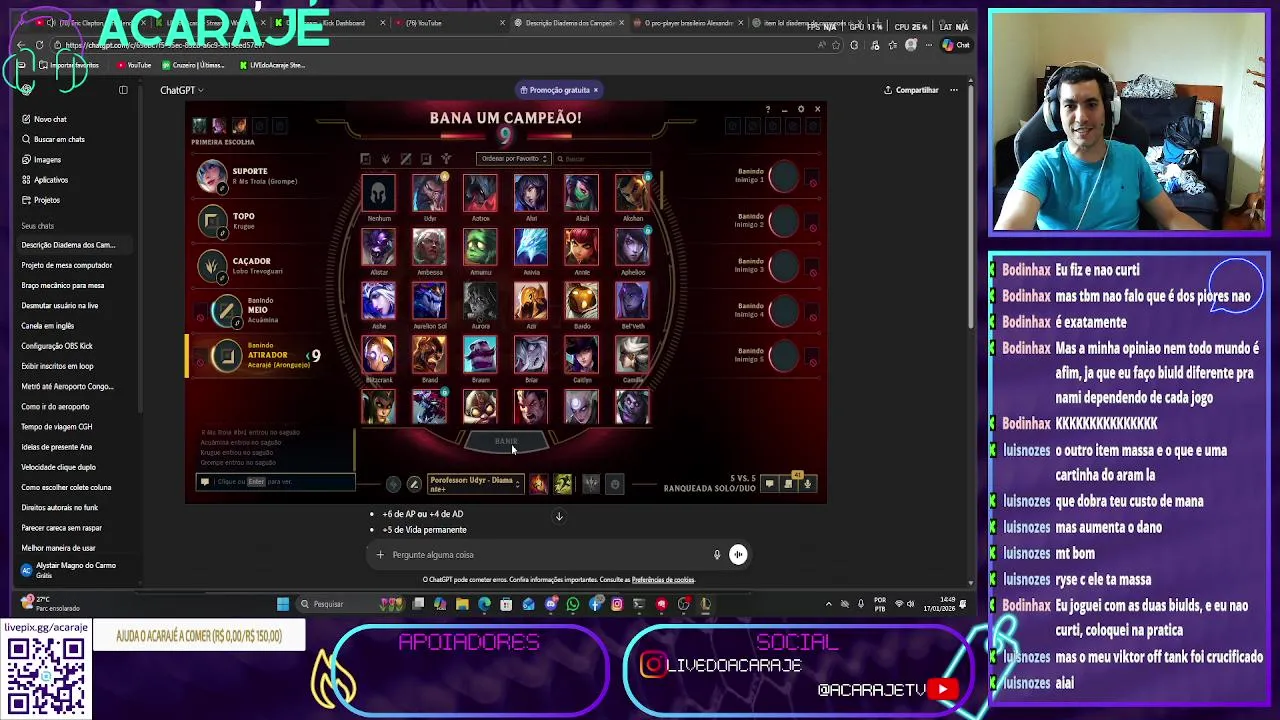
Task: Change the second summoner spell slot
Action: (x=563, y=484)
